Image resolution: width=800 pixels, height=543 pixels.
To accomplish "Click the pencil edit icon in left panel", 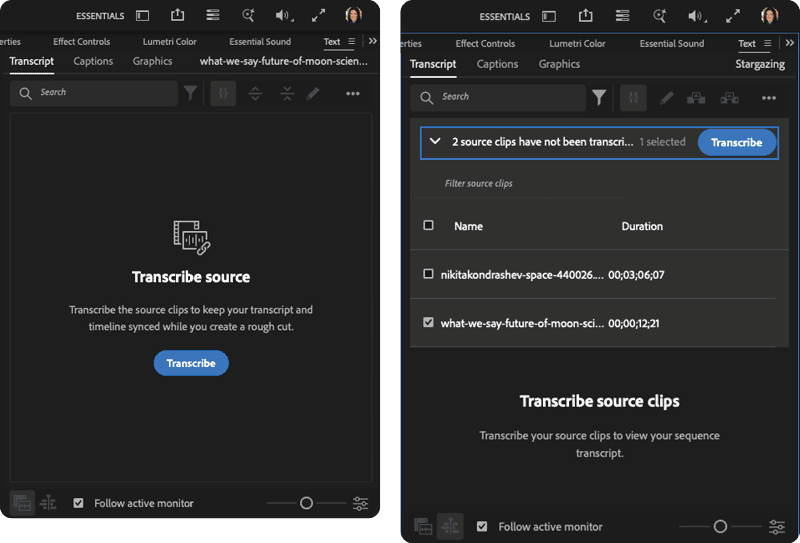I will (313, 93).
